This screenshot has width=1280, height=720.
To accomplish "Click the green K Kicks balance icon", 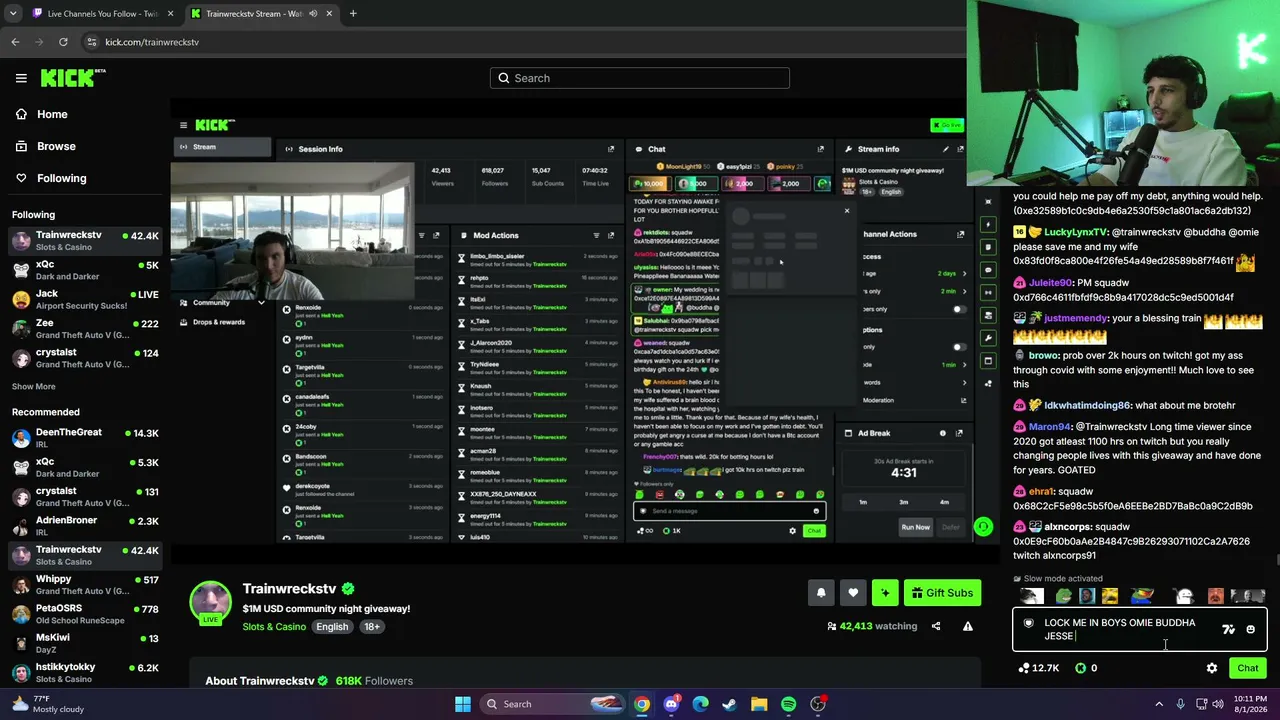I will [x=1080, y=668].
